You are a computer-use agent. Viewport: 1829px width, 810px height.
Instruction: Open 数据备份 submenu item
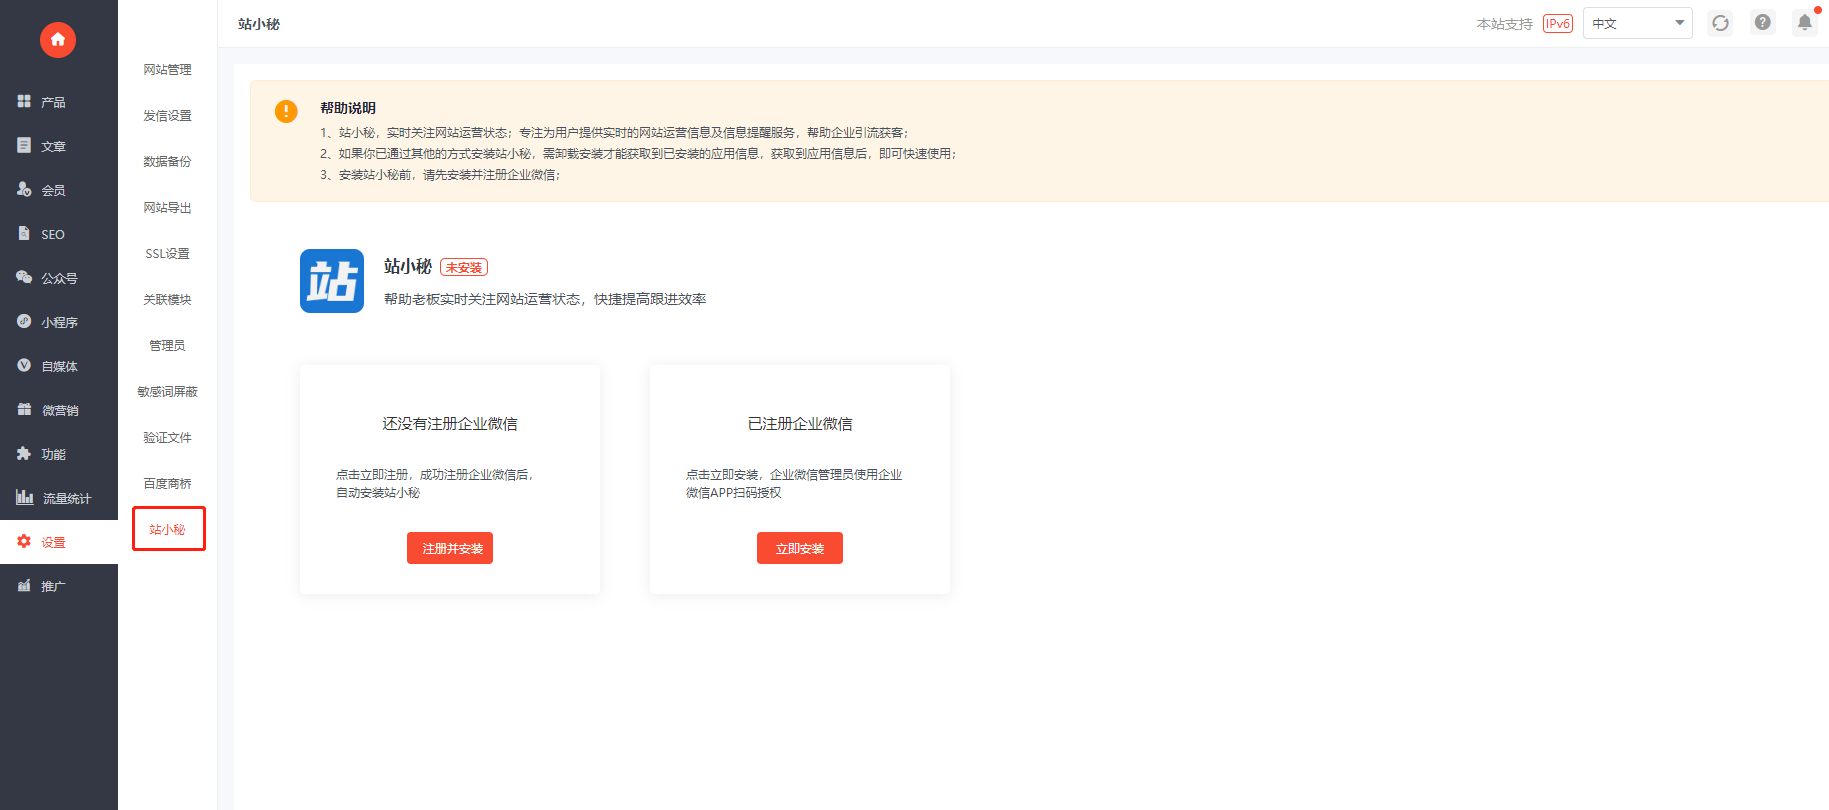coord(167,162)
